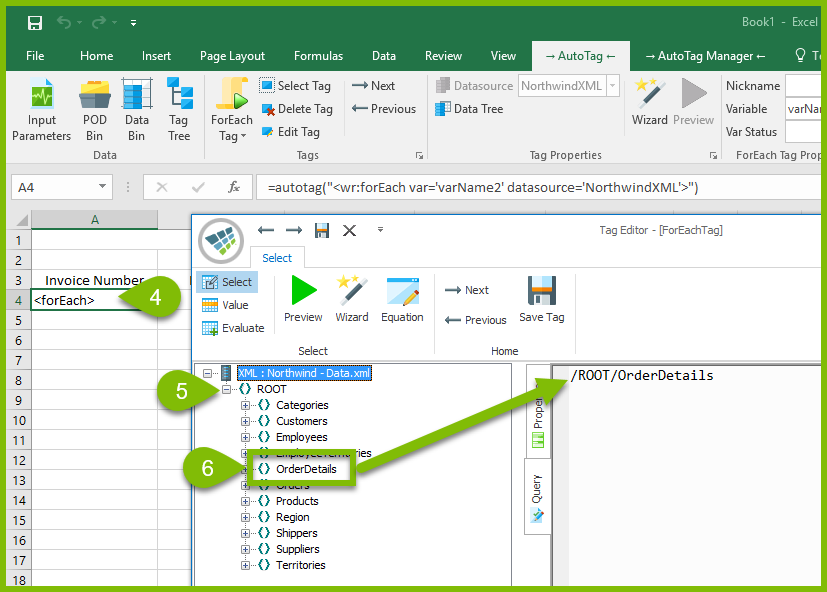Screen dimensions: 827x592
Task: Click the Nickname input field
Action: 803,85
